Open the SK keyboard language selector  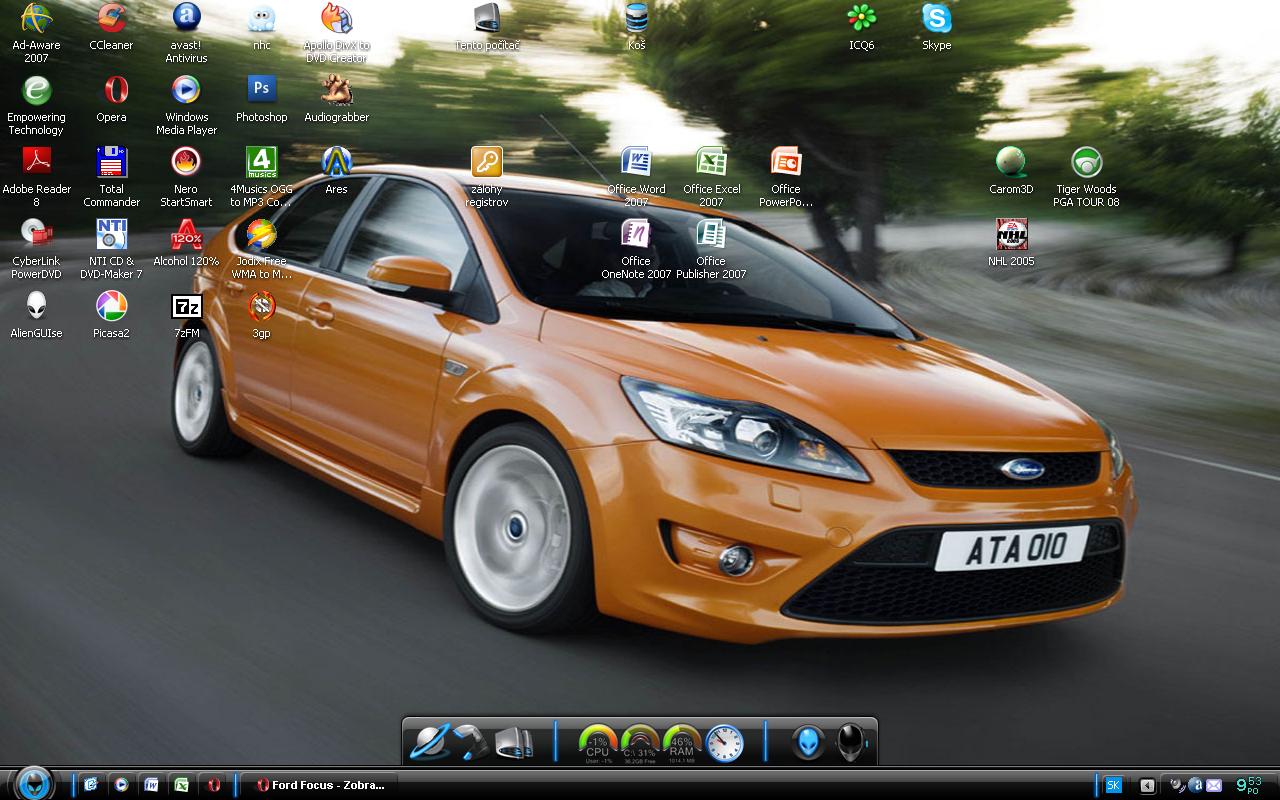[1112, 786]
